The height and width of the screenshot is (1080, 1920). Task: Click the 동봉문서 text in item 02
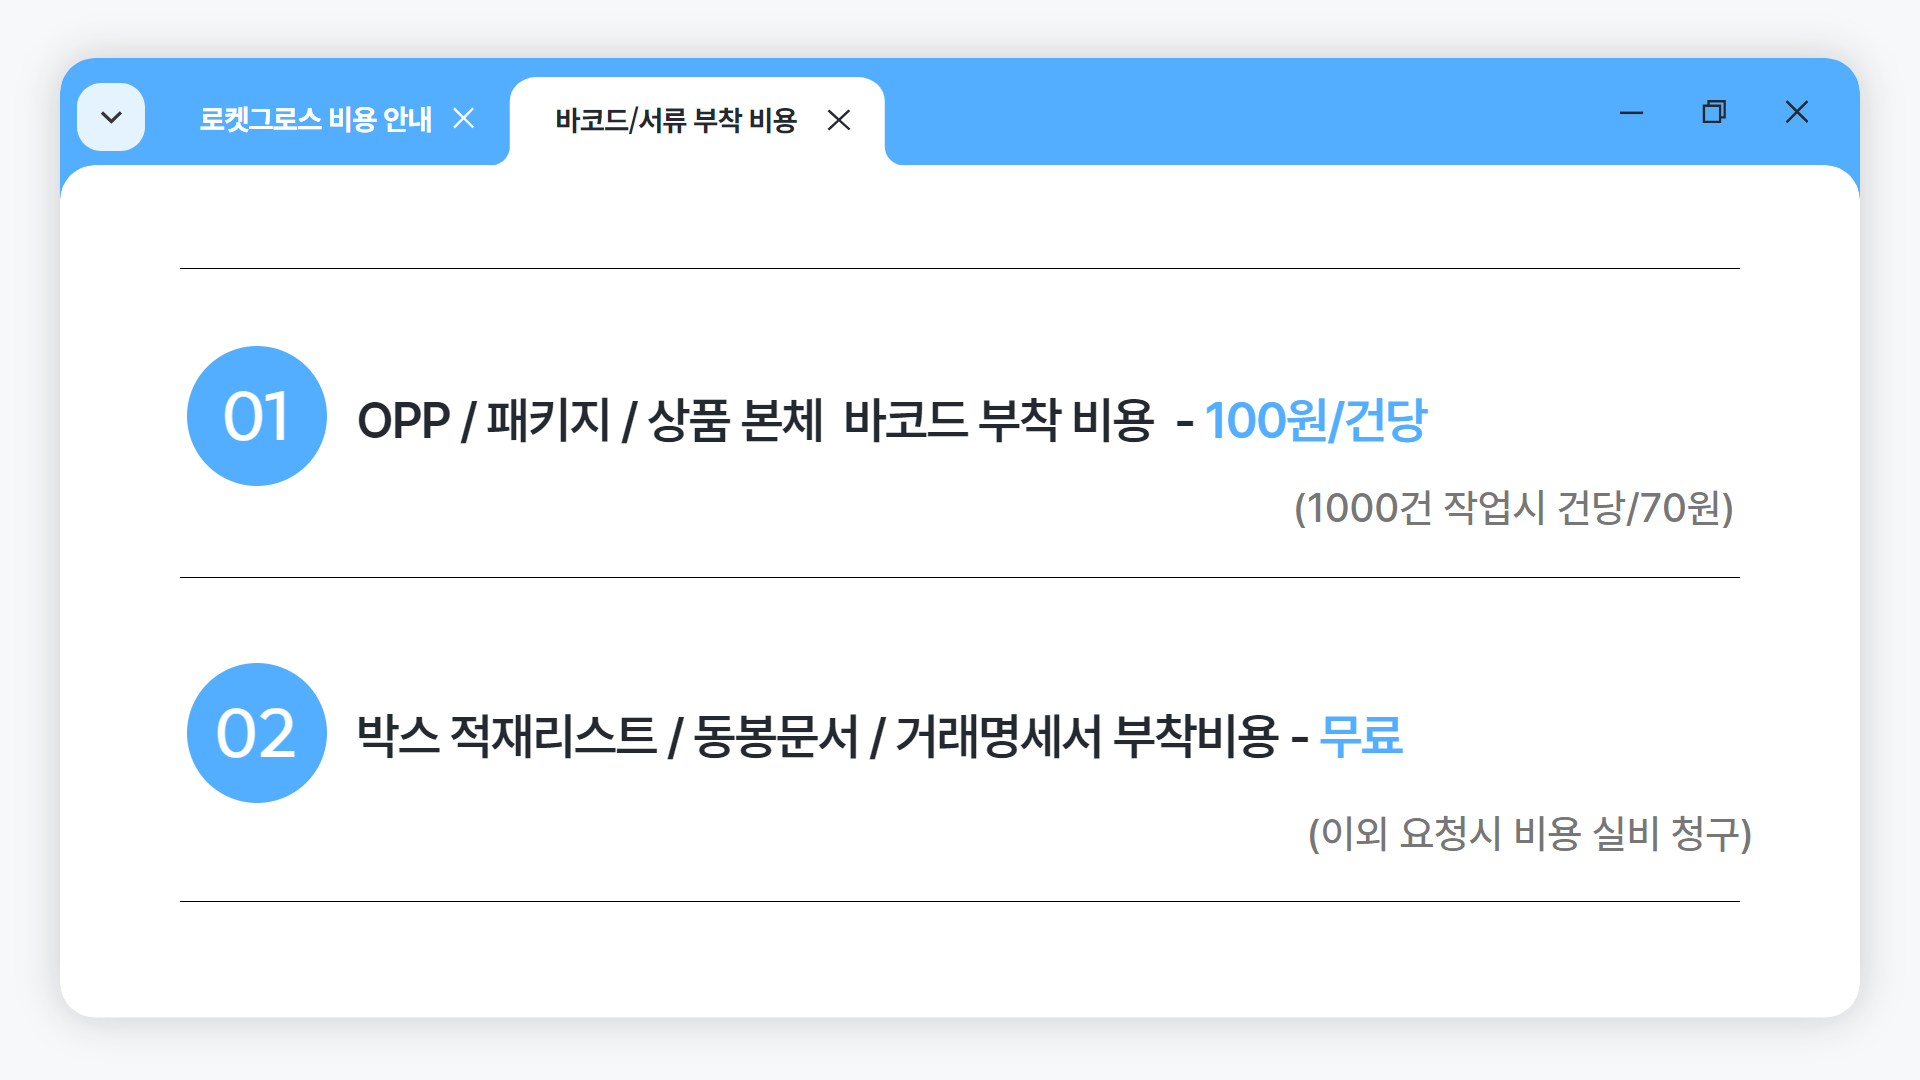point(776,736)
